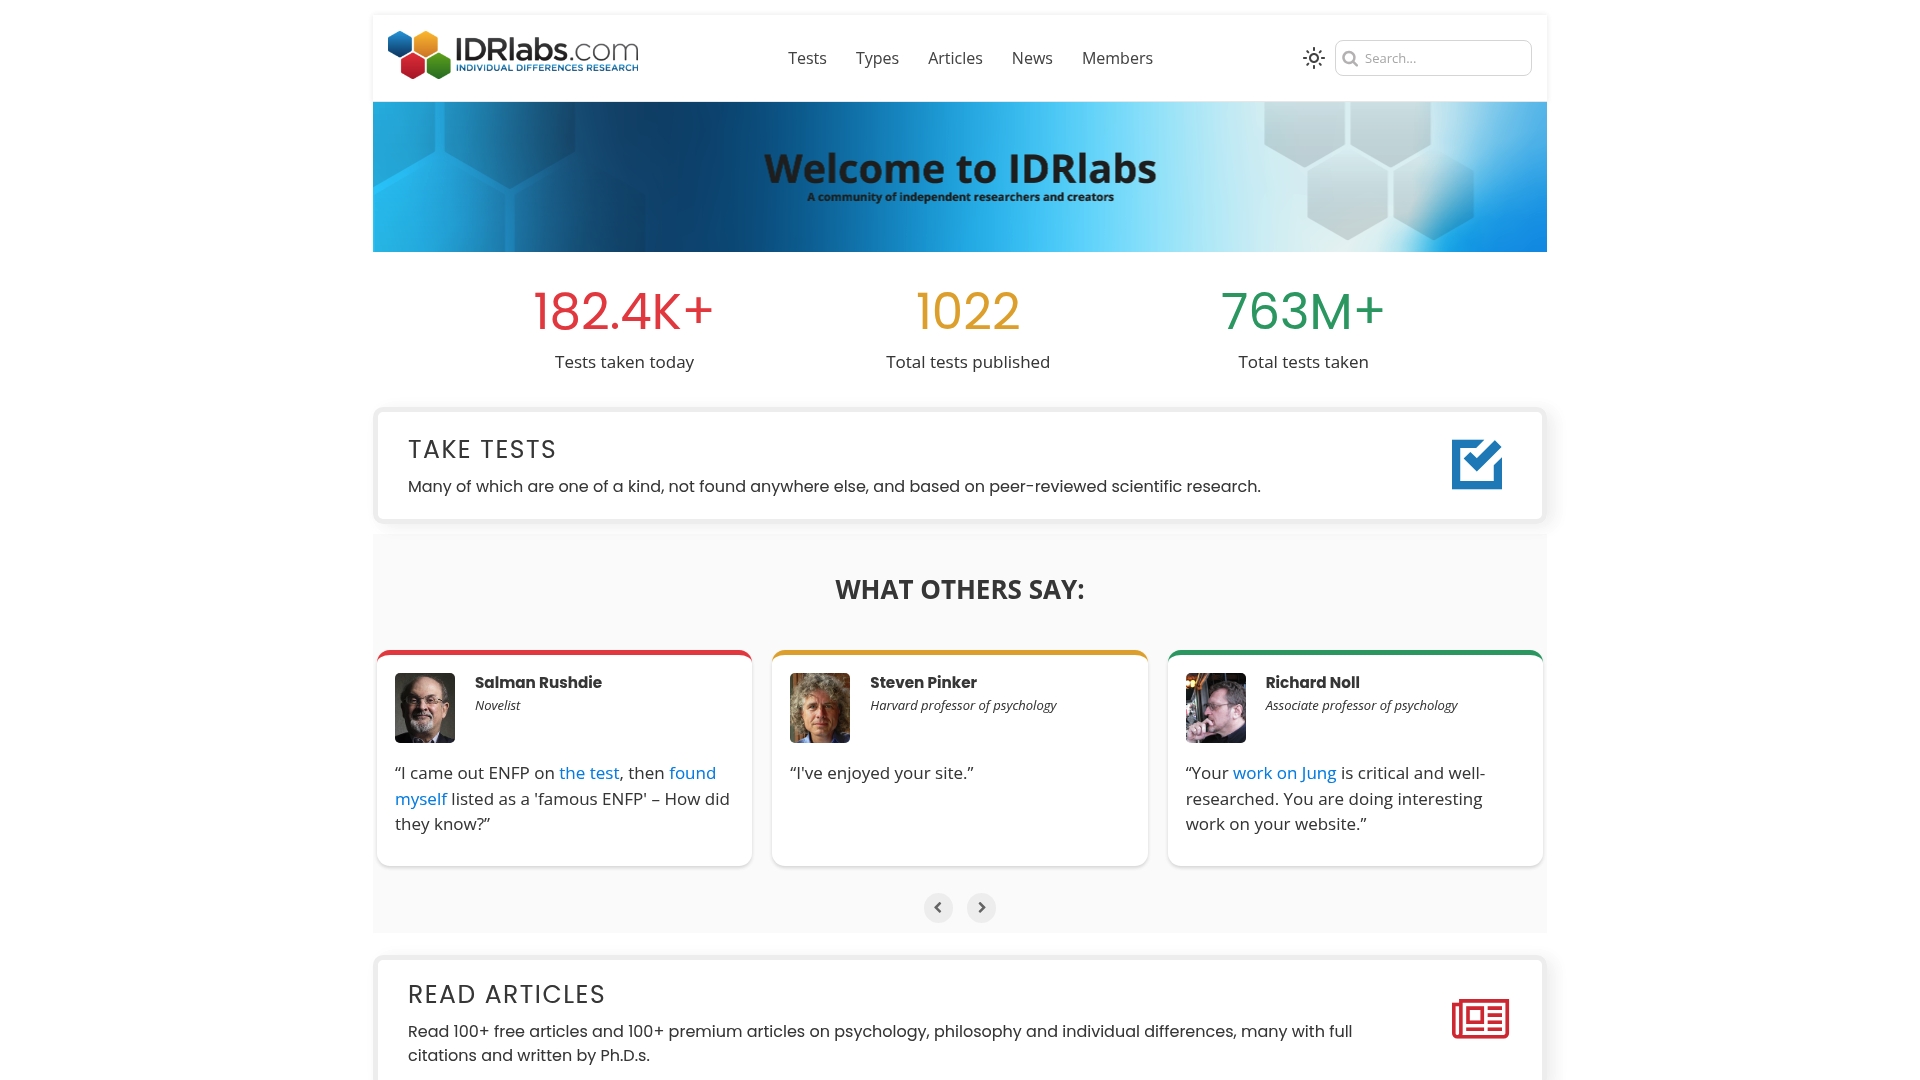Toggle dark mode with the sun icon
Image resolution: width=1920 pixels, height=1080 pixels.
pos(1313,58)
